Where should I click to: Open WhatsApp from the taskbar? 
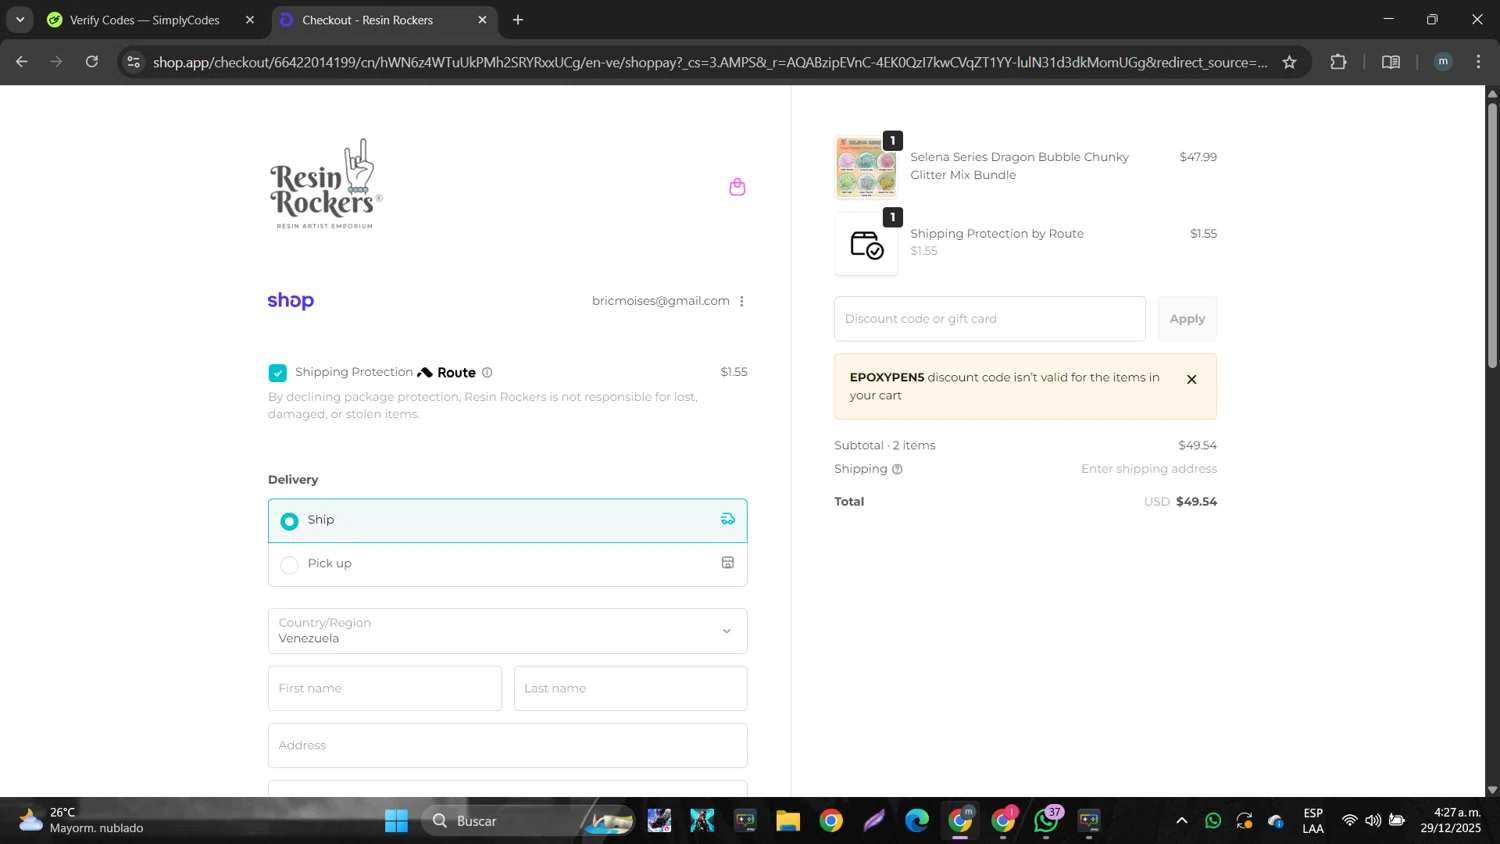tap(1046, 821)
